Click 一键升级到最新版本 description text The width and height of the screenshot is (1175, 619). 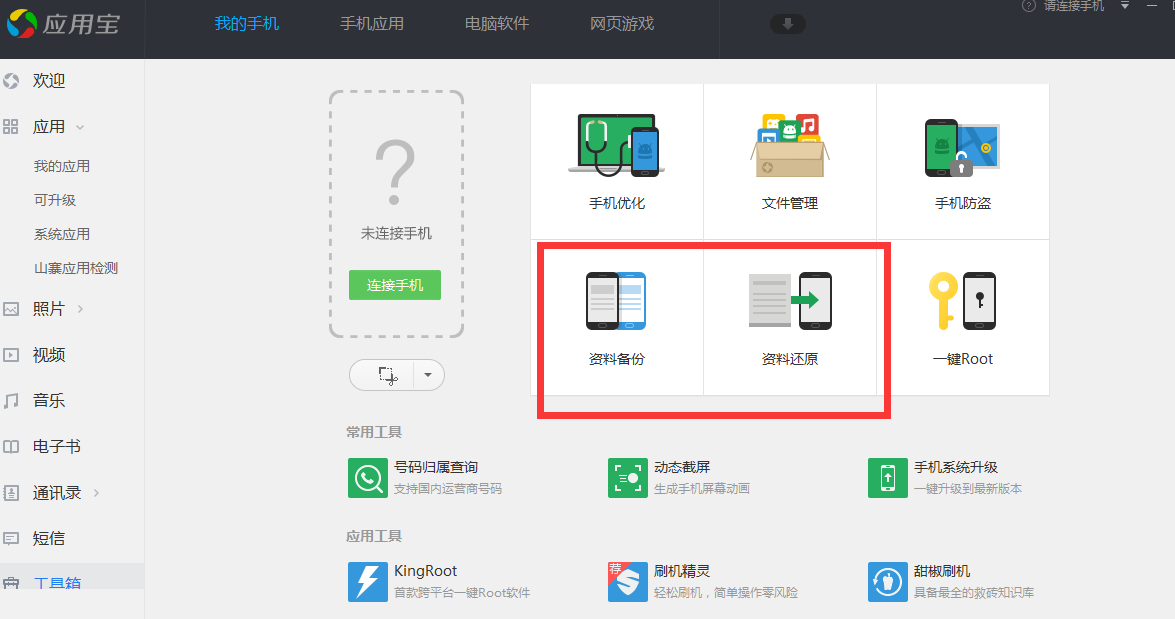click(968, 489)
